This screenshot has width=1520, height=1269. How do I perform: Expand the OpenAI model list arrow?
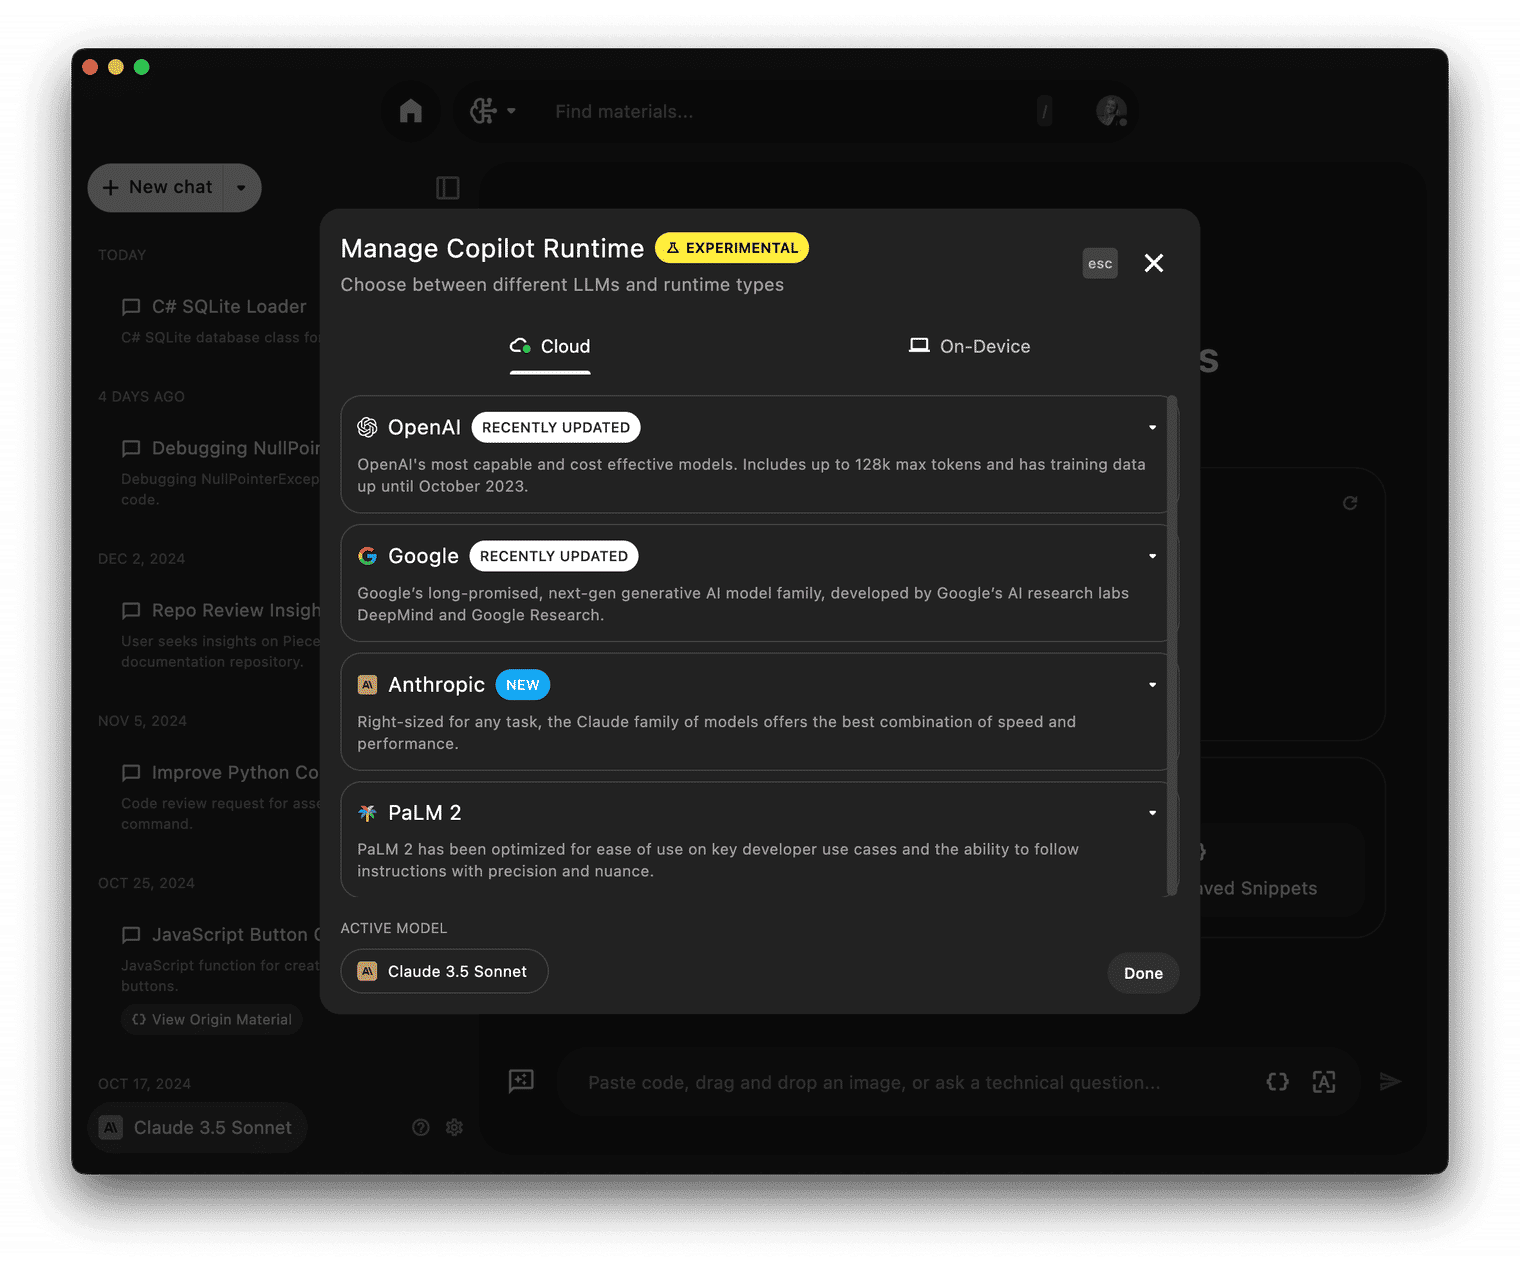pos(1152,428)
